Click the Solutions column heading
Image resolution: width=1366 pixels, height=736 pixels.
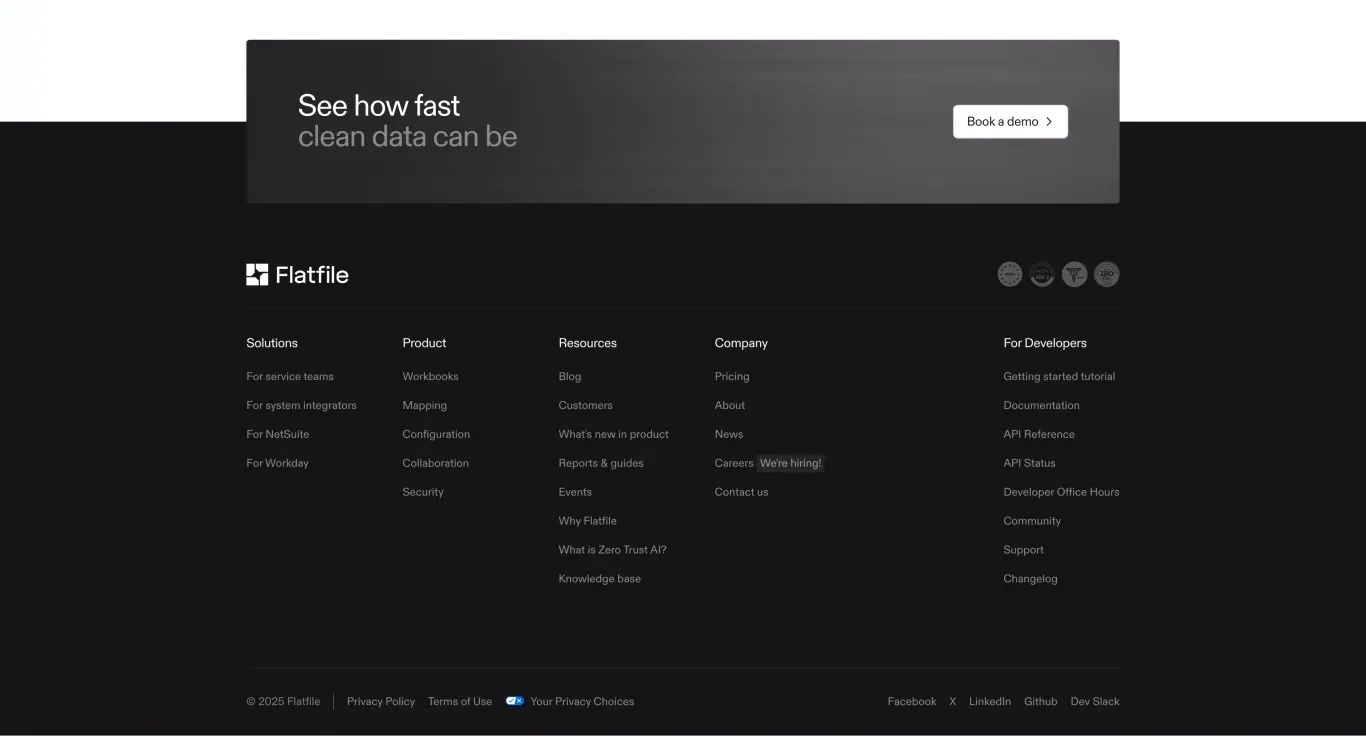[x=272, y=343]
